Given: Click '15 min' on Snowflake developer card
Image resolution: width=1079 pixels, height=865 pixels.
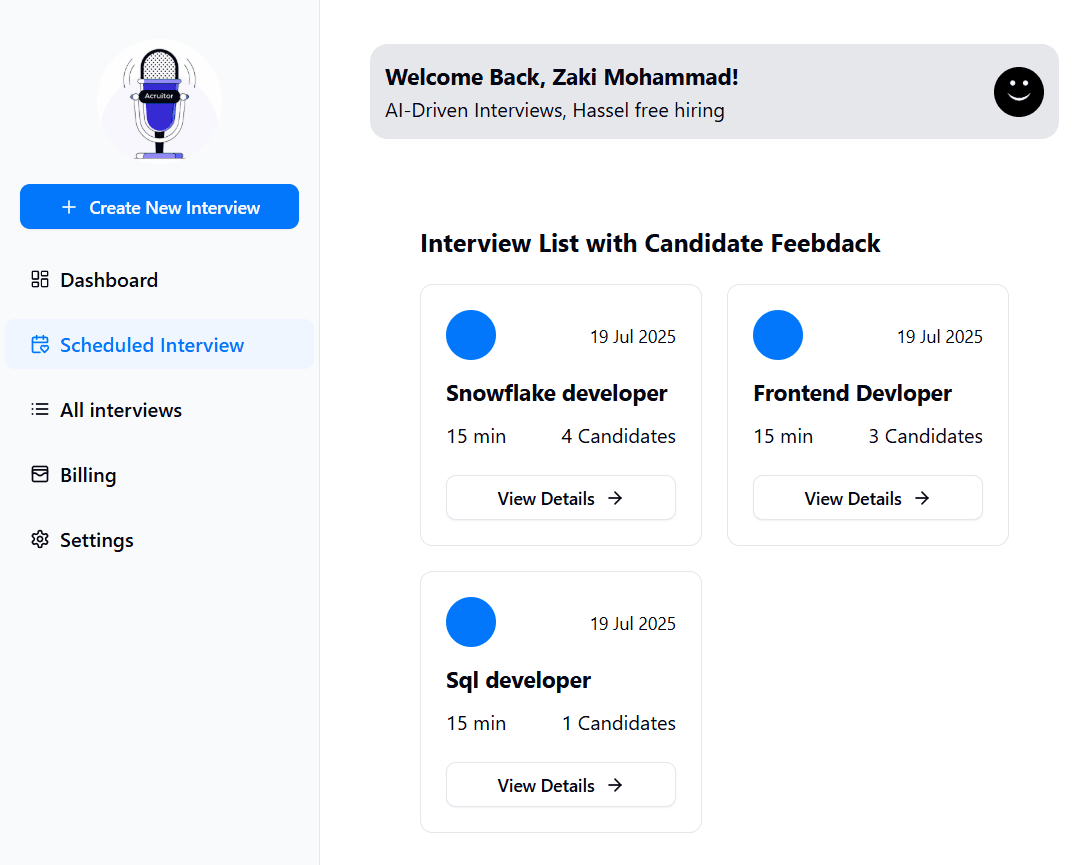Looking at the screenshot, I should [476, 436].
